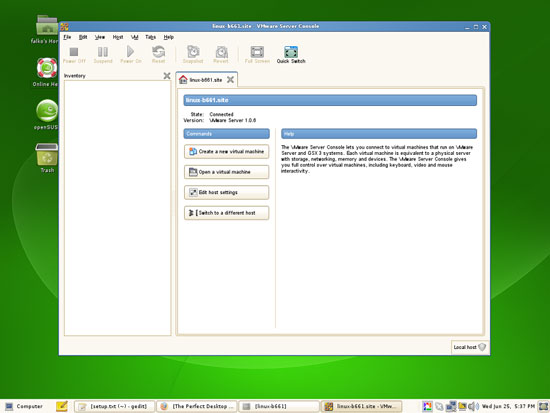
Task: Click the Power On play icon
Action: (130, 52)
